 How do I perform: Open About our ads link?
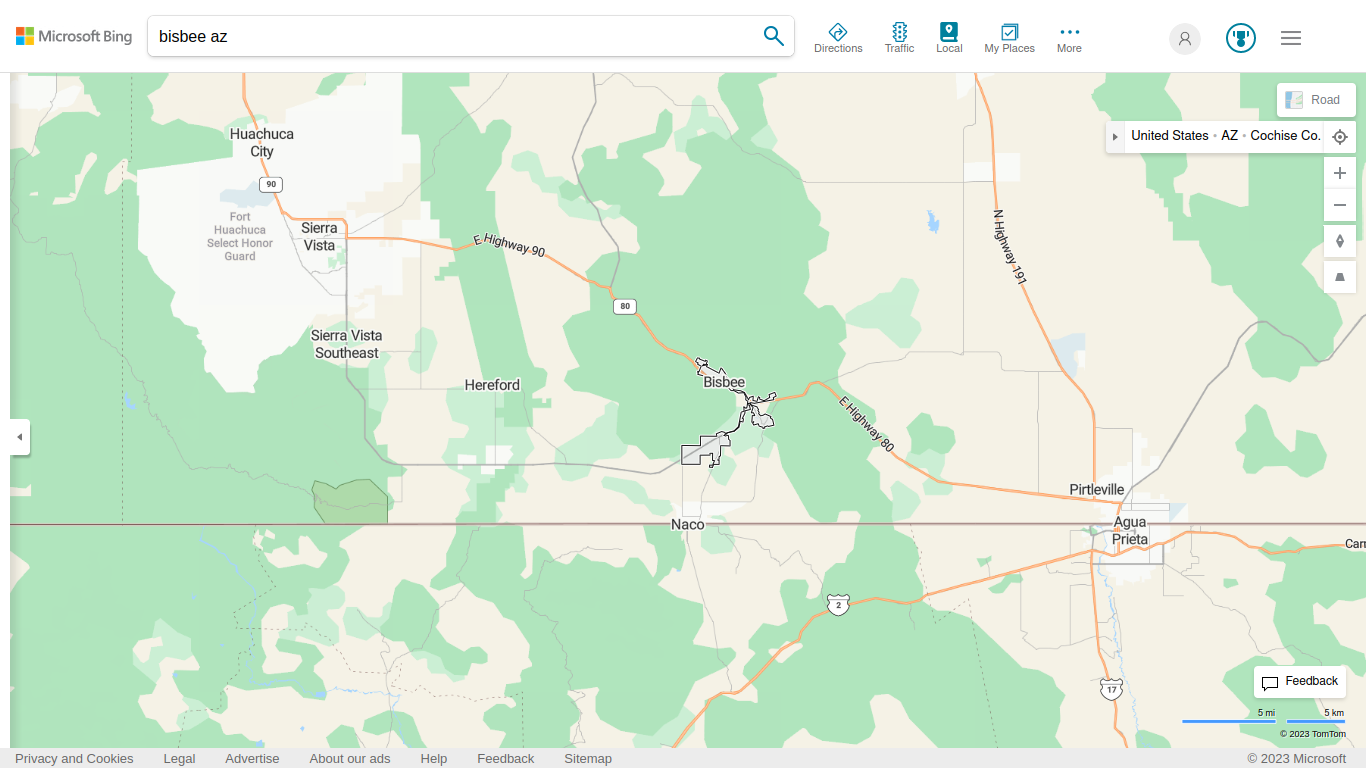pos(350,758)
